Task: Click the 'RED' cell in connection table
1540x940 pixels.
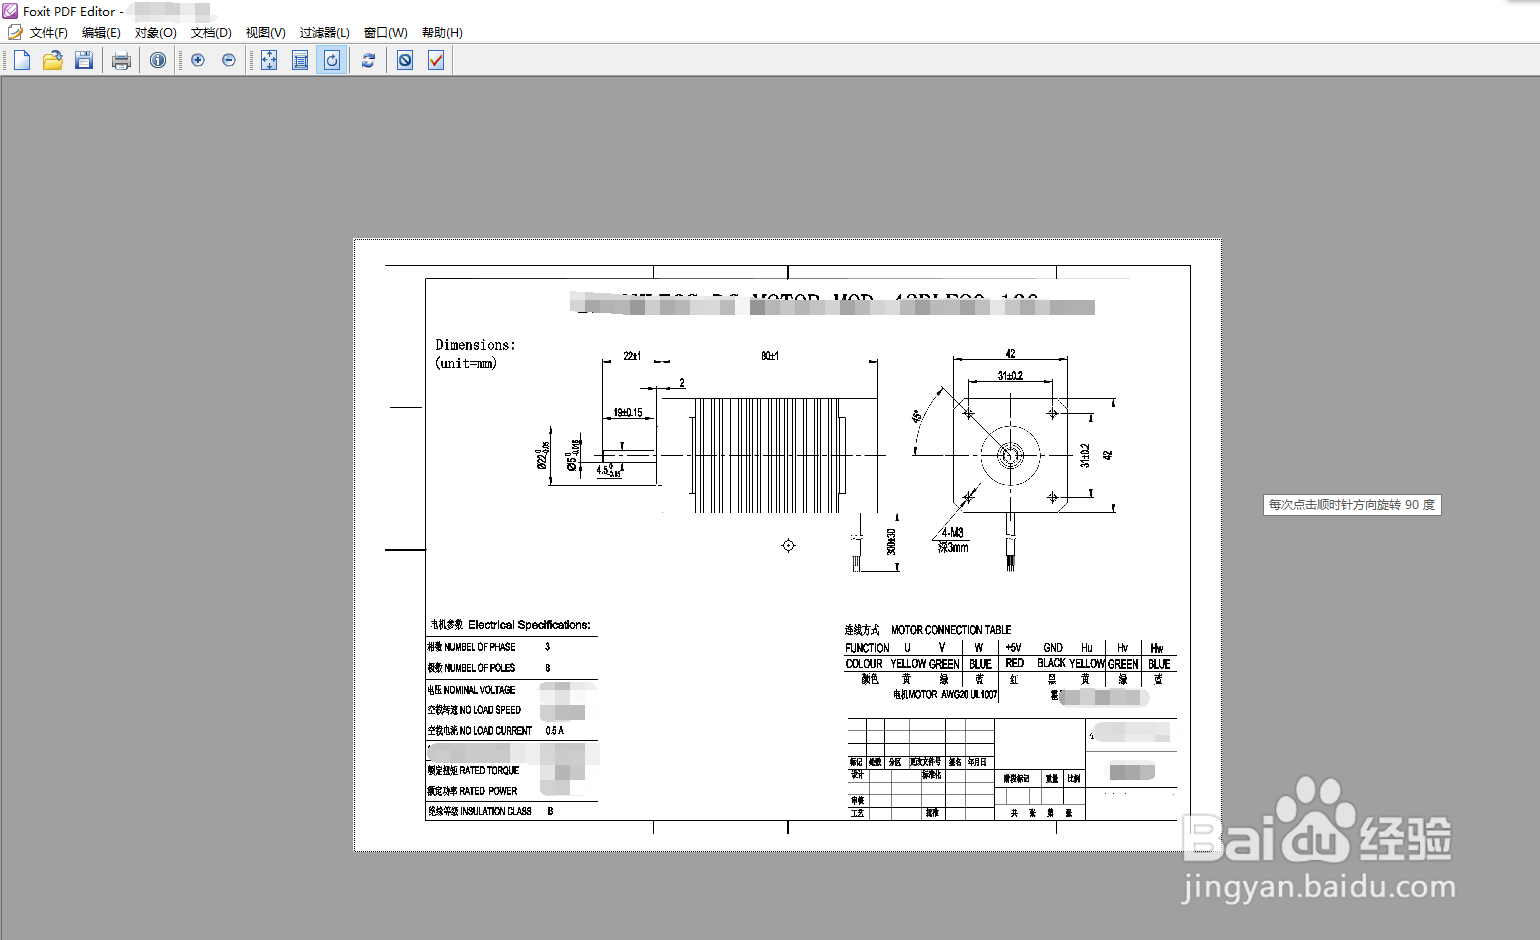Action: pos(1015,663)
